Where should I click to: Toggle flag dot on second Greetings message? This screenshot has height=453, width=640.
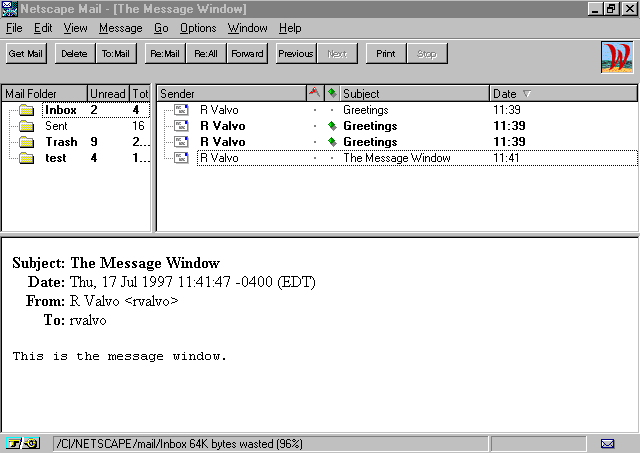[315, 126]
